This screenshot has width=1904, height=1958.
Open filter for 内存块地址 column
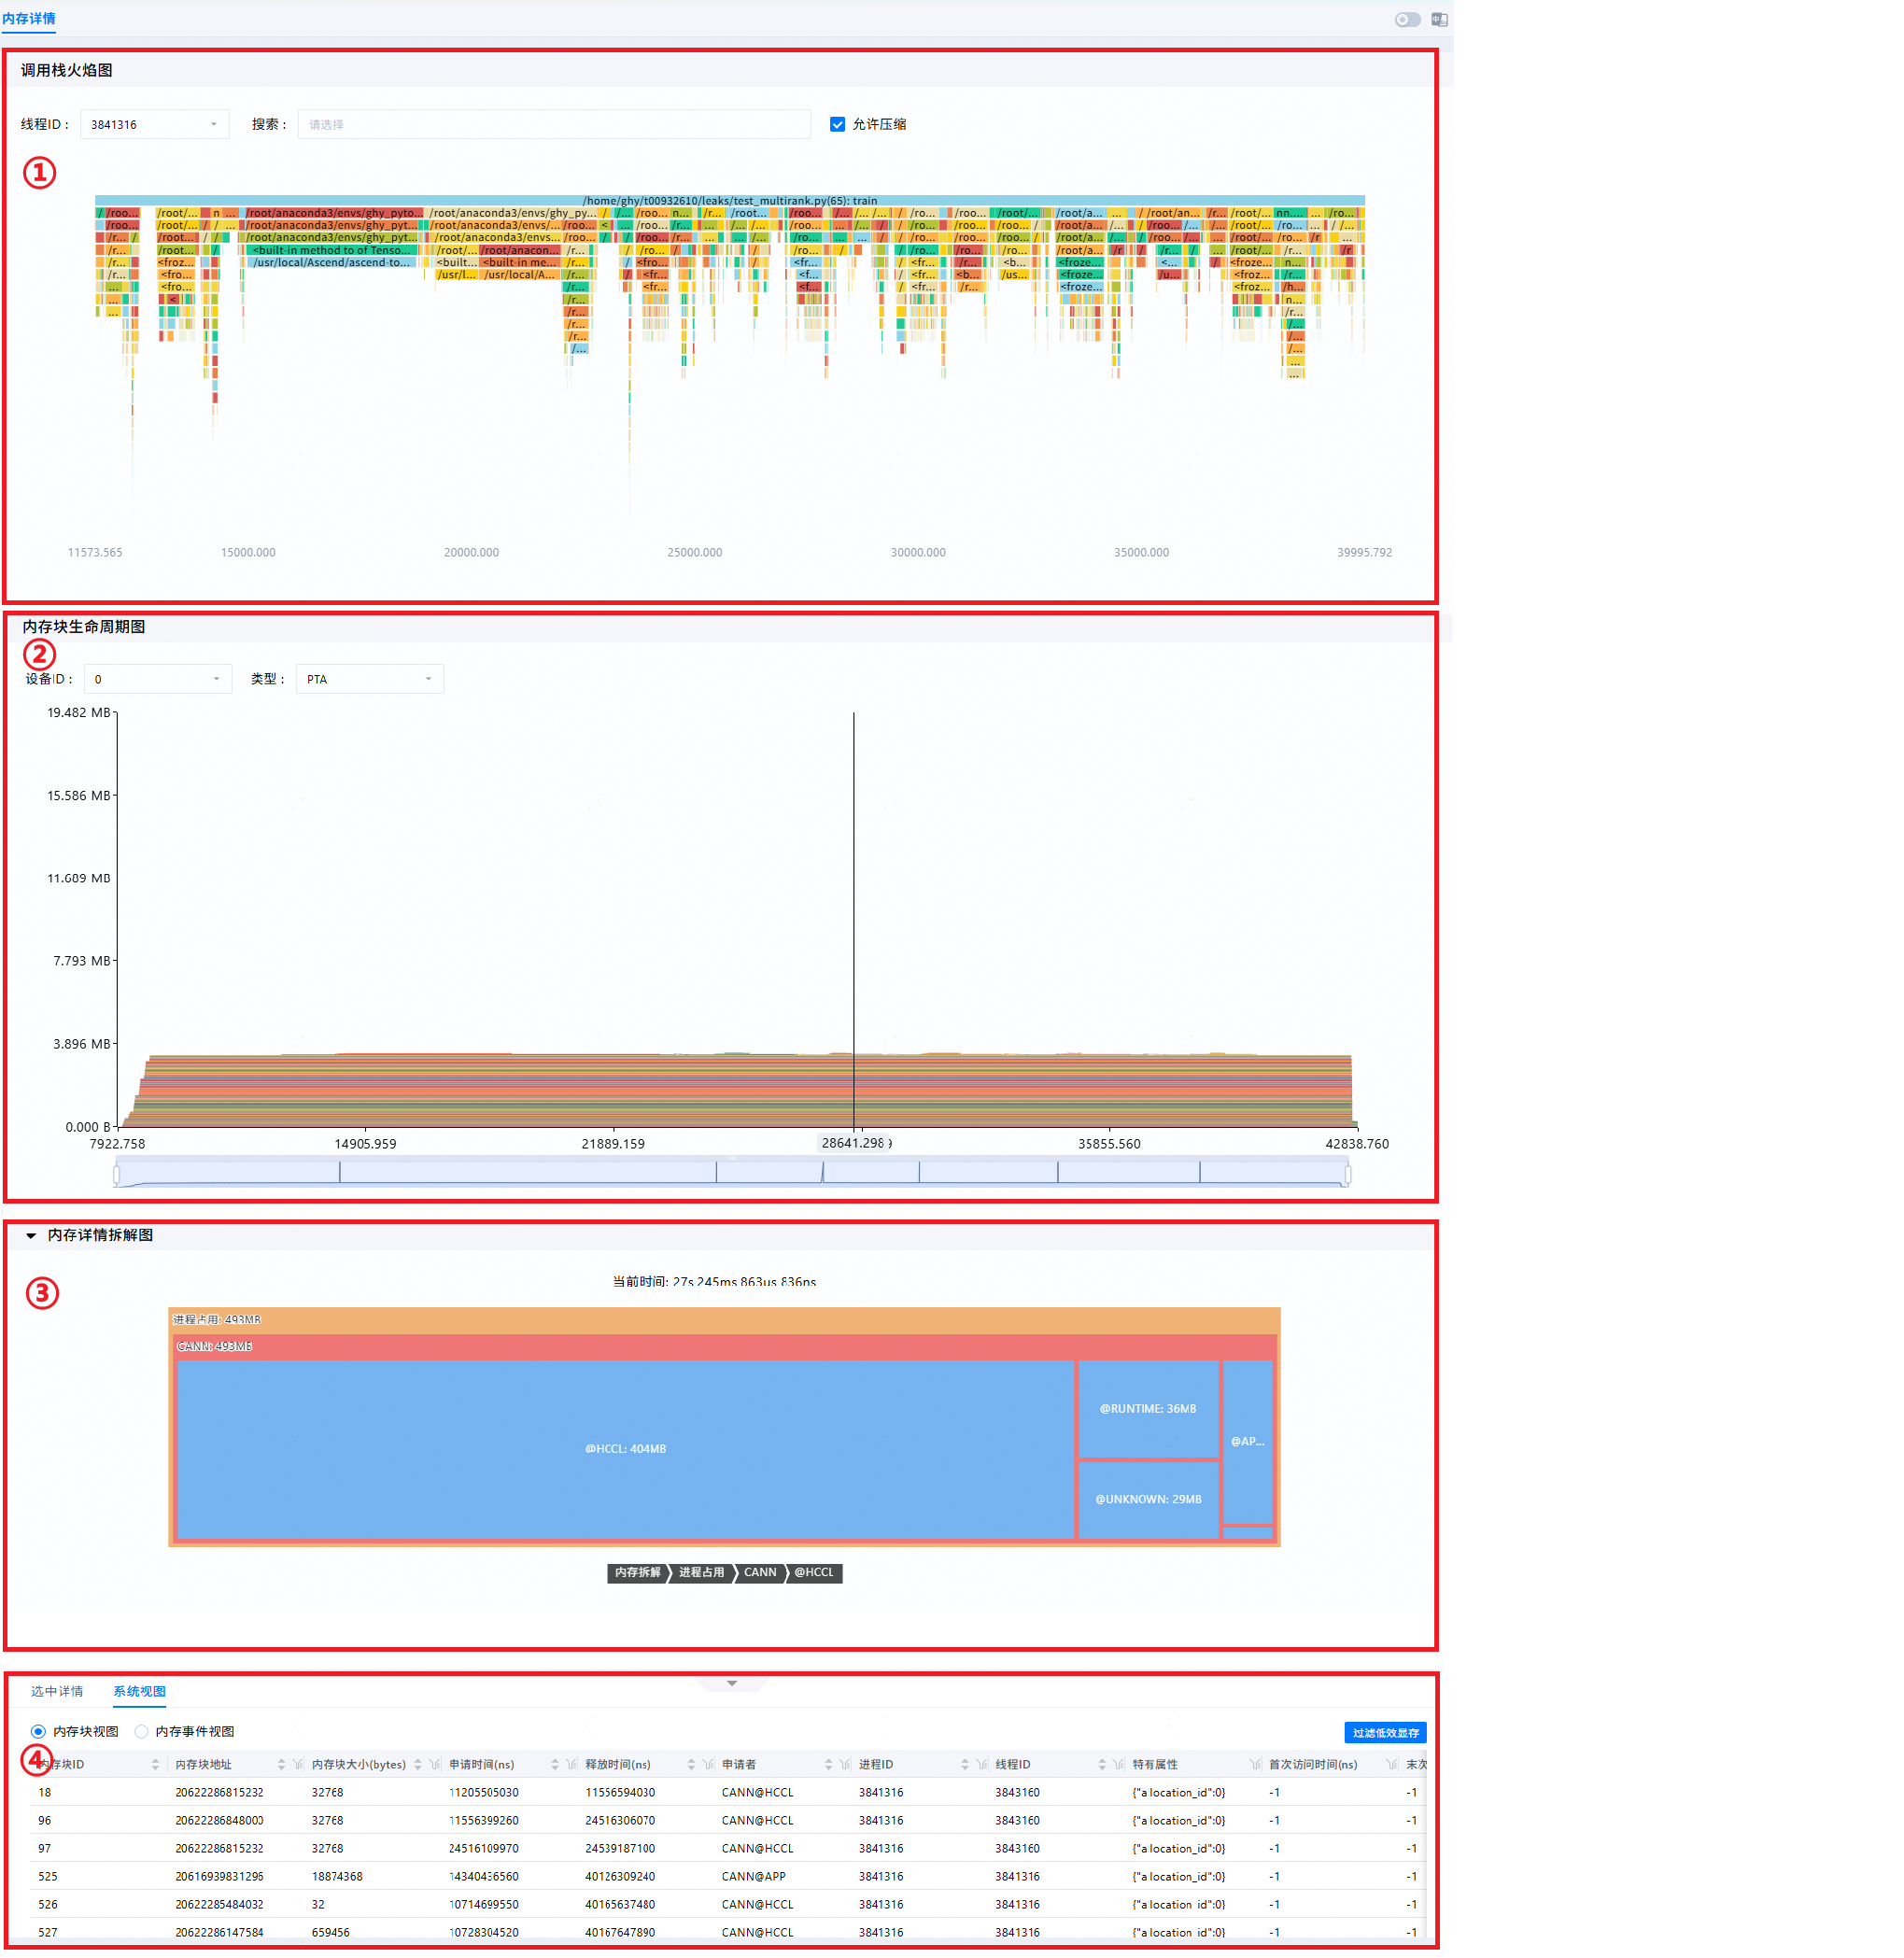click(x=298, y=1764)
